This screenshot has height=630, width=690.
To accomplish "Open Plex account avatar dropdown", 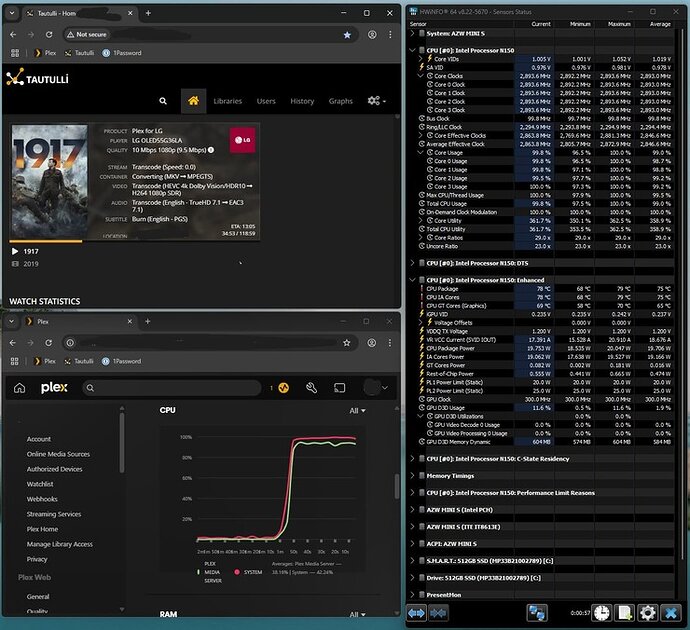I will [375, 388].
